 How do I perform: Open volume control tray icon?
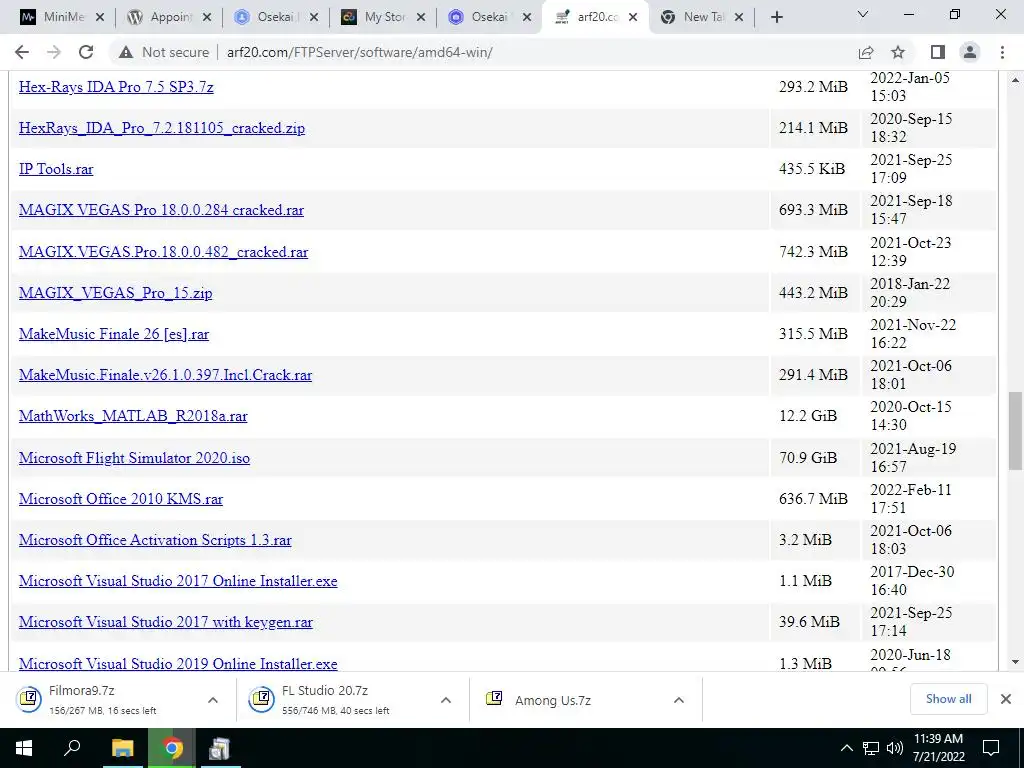click(895, 748)
